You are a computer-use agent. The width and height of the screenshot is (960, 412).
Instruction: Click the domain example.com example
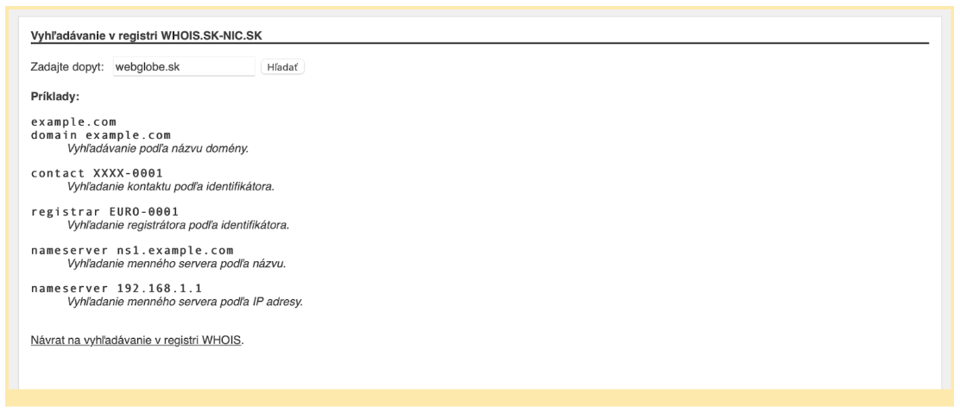click(100, 135)
